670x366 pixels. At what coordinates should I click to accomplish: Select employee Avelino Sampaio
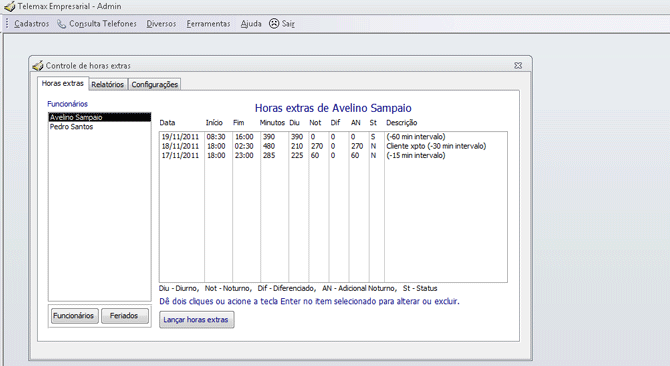click(x=100, y=117)
